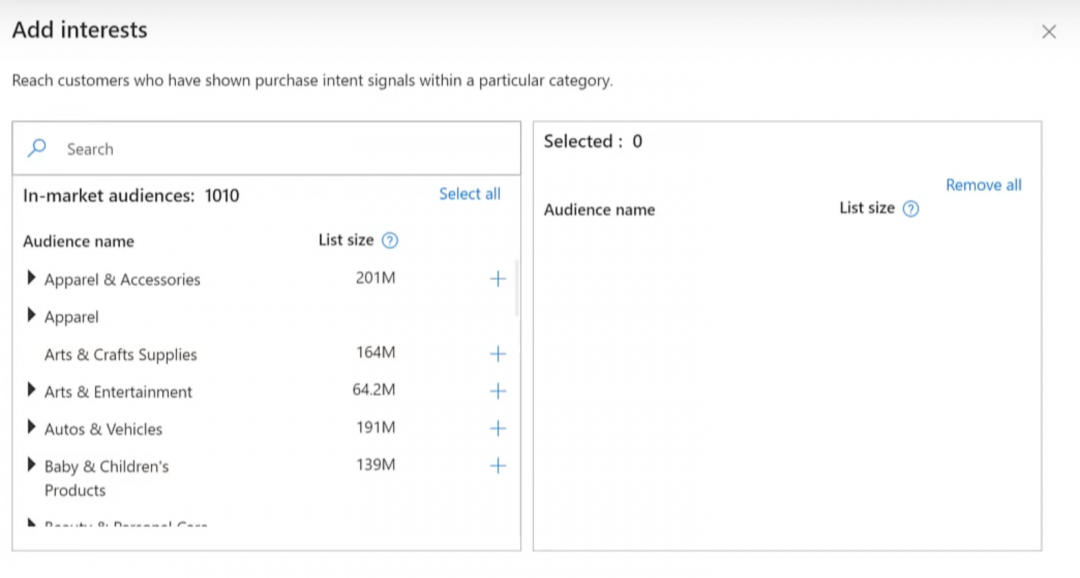Expand the Apparel category

tap(31, 315)
